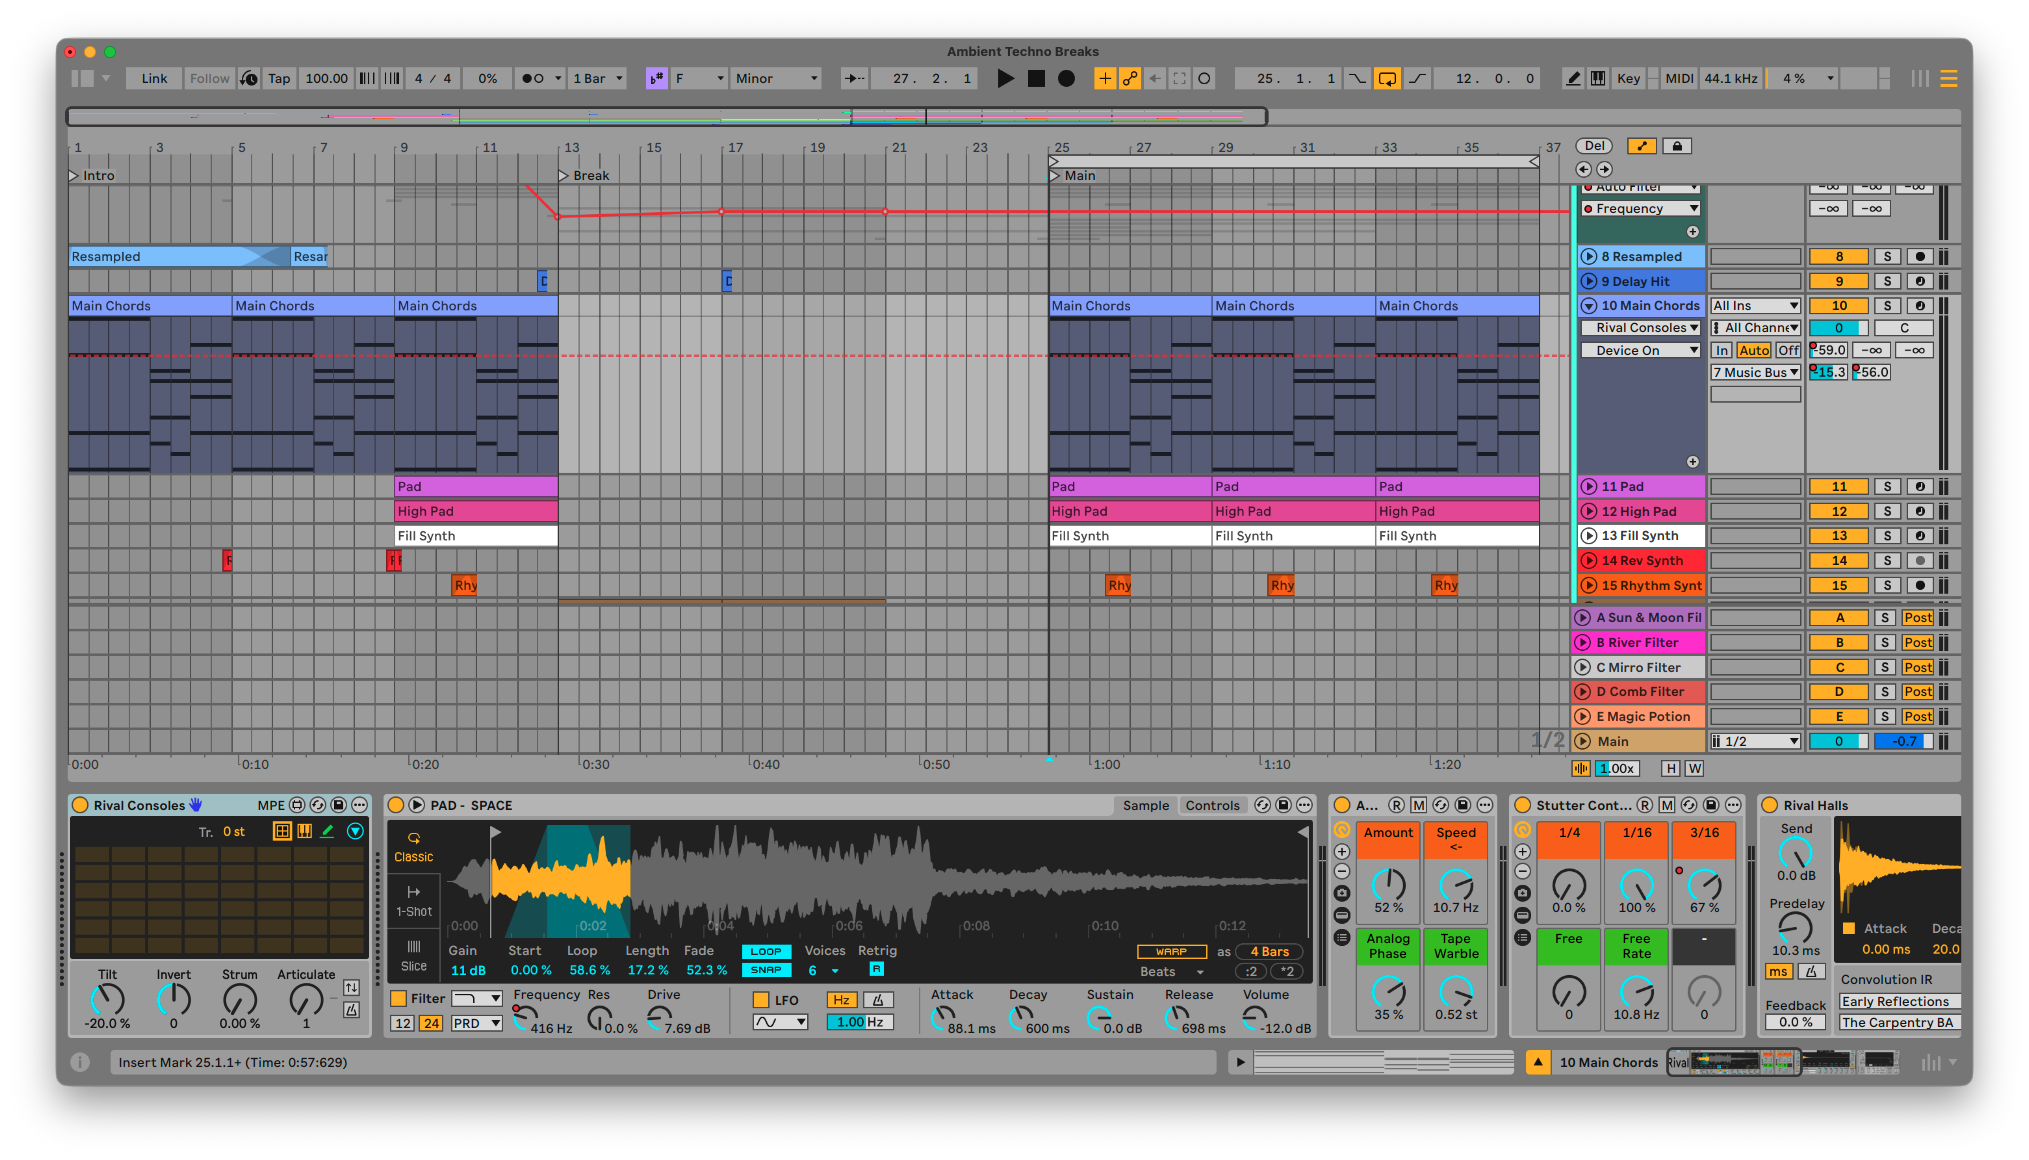Toggle Automation Mode button

coord(1641,146)
